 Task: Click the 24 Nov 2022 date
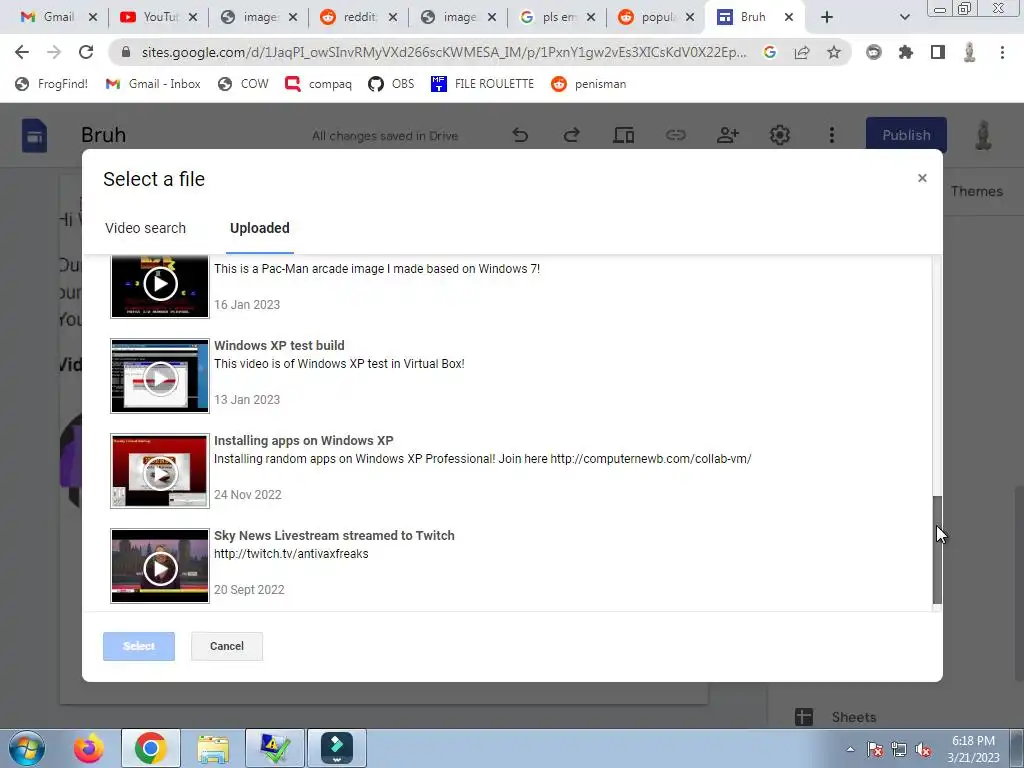point(248,494)
